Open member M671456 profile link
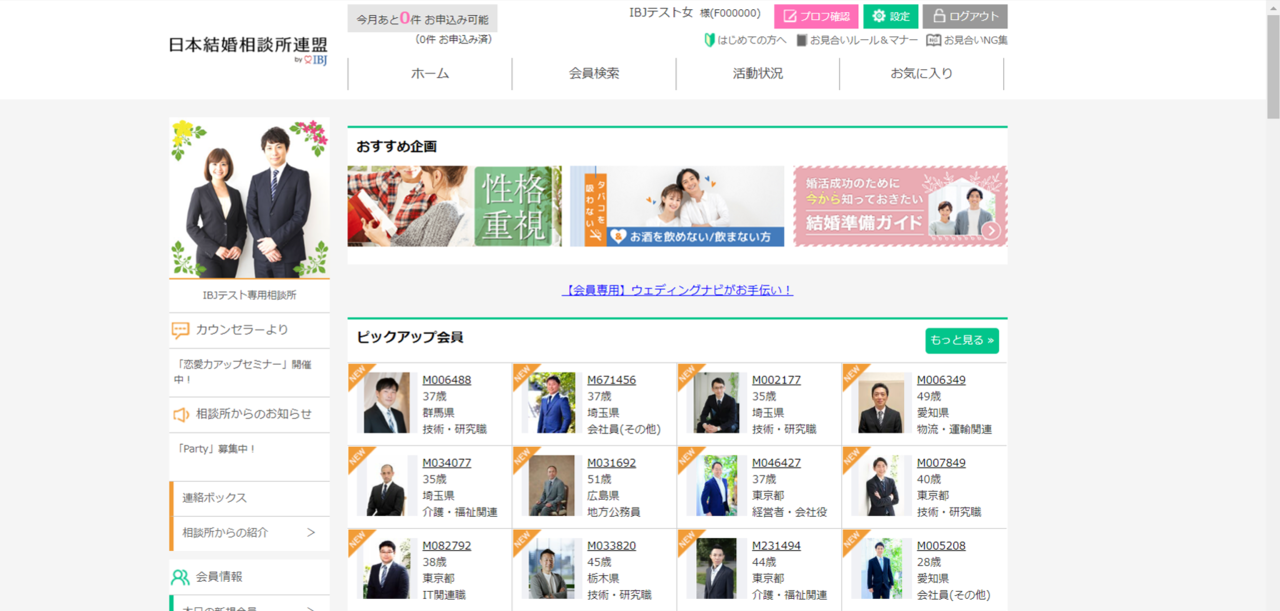 611,380
